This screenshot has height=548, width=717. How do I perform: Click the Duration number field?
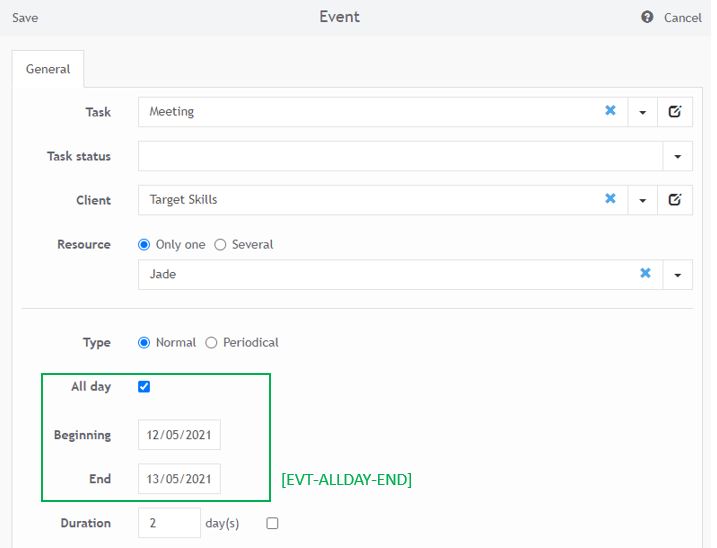[169, 523]
